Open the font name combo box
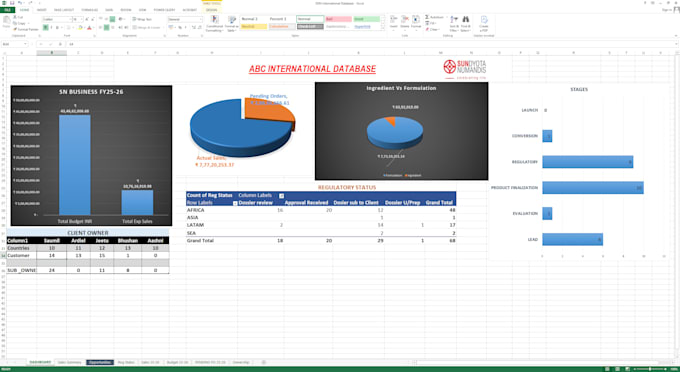This screenshot has width=680, height=372. pyautogui.click(x=57, y=20)
